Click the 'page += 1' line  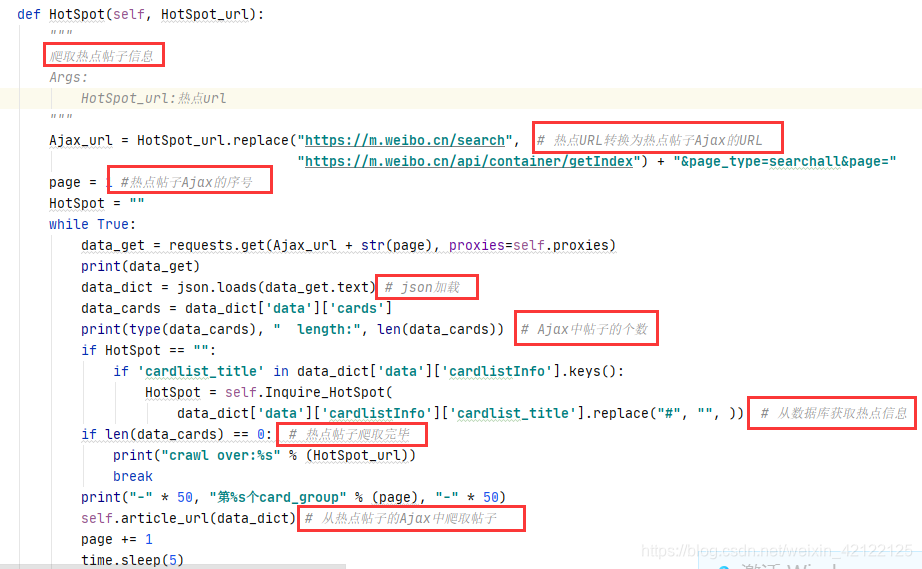(117, 540)
